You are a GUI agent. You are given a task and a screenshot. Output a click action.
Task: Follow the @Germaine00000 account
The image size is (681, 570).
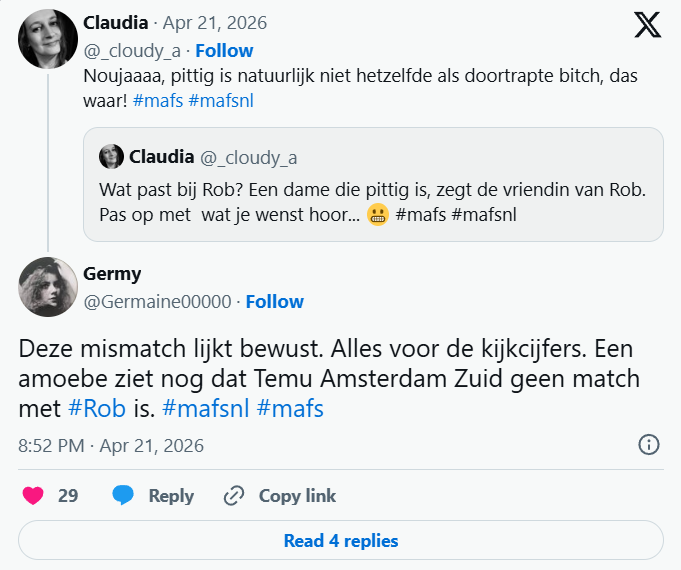(275, 301)
